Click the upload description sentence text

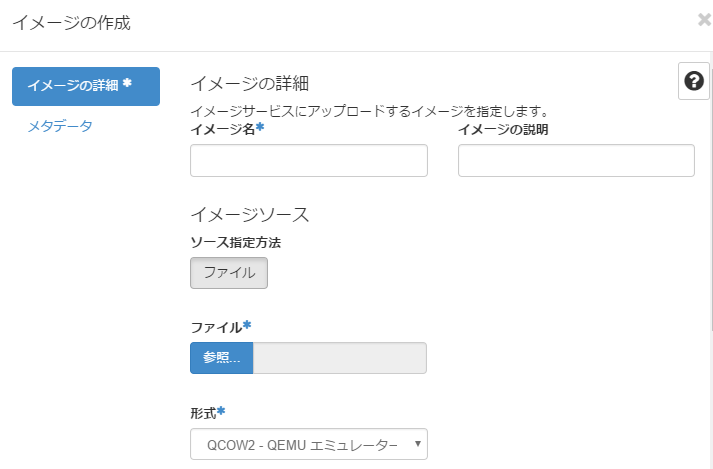click(x=373, y=110)
